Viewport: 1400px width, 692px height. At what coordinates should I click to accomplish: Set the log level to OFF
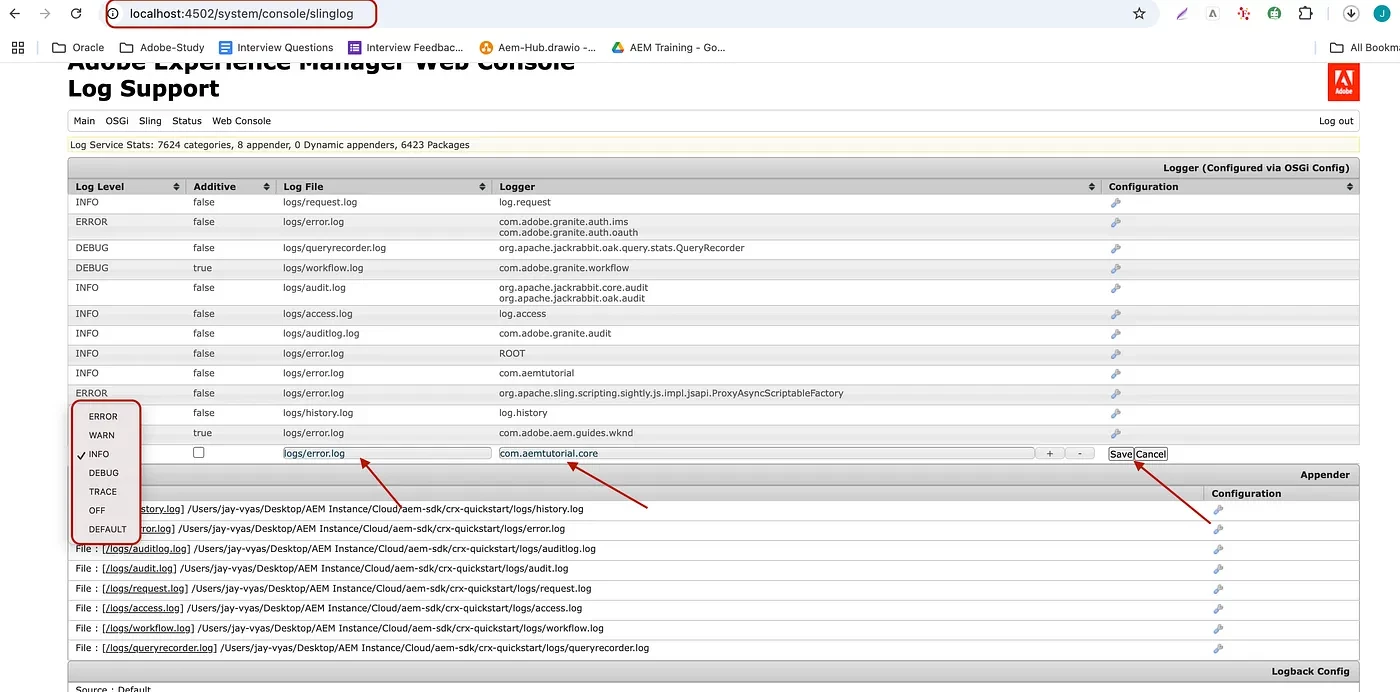coord(97,510)
